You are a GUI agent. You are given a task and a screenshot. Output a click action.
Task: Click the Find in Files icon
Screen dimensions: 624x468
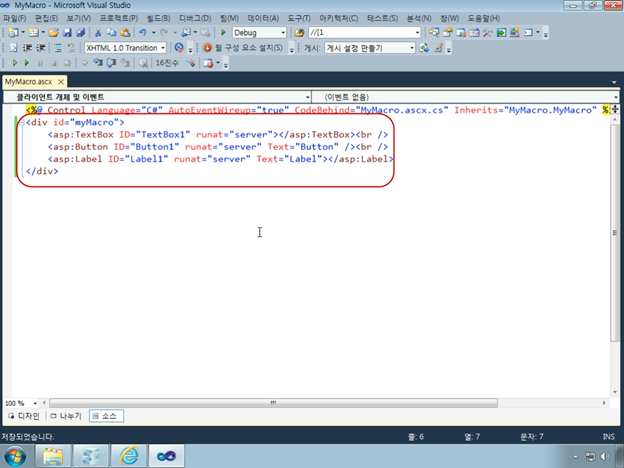click(300, 33)
